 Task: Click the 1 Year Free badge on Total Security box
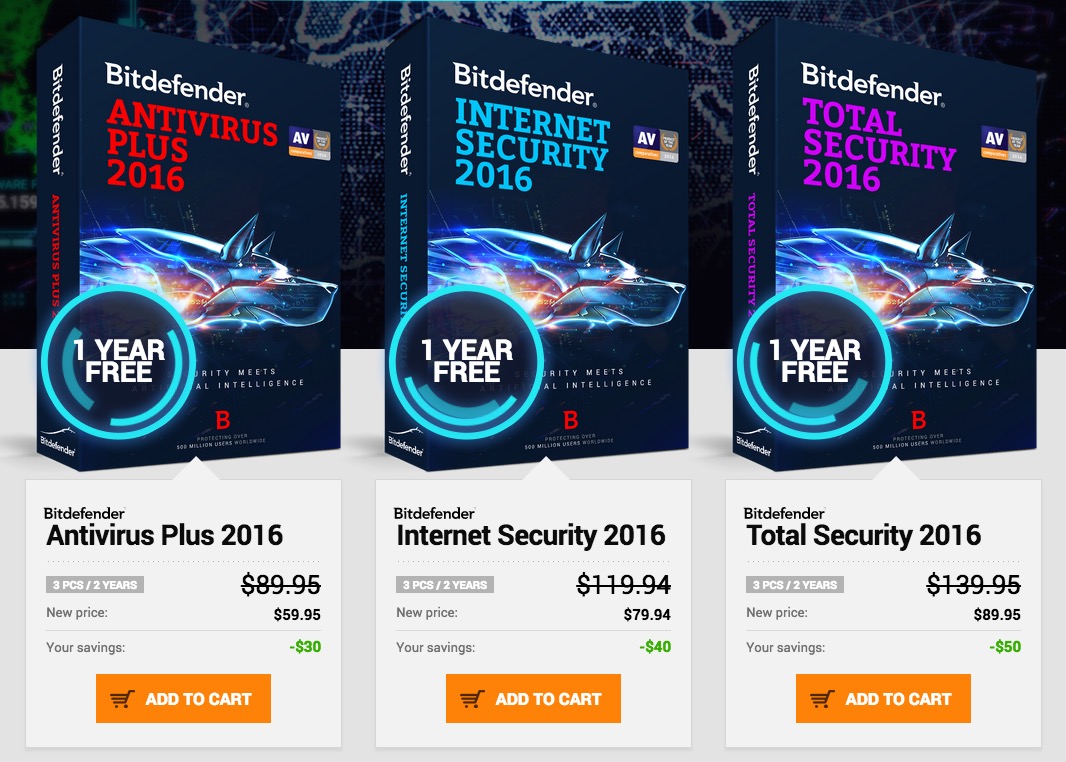(x=814, y=362)
